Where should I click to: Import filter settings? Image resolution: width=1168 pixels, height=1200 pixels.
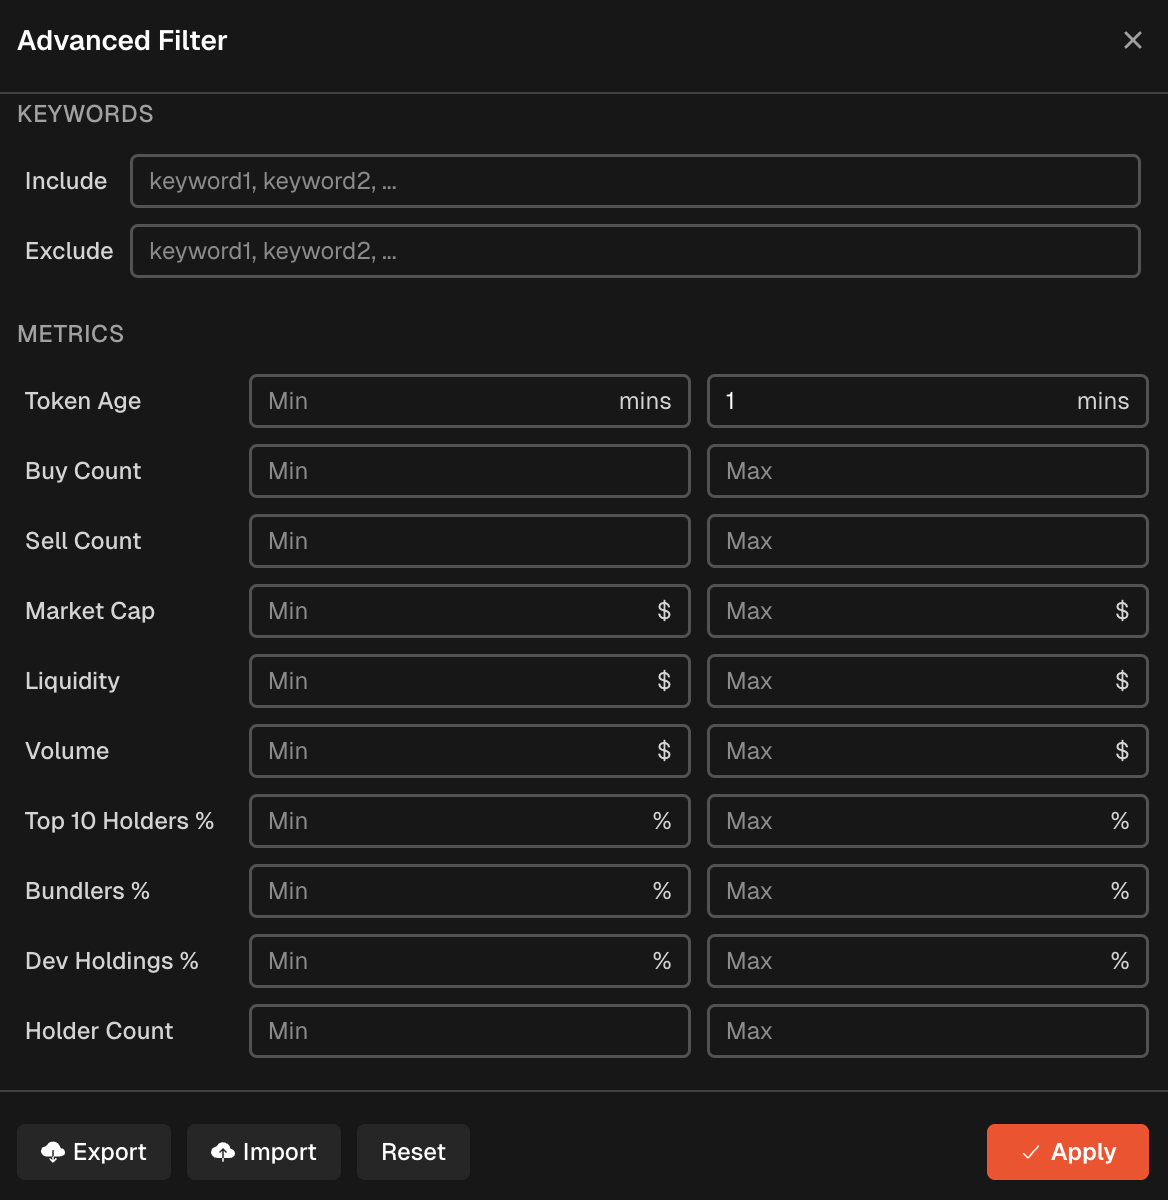pos(264,1152)
